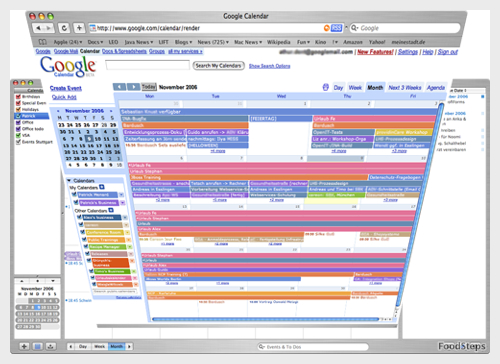Screen dimensions: 500x364
Task: Toggle Birthdays calendar in iCal list
Action: pos(18,97)
